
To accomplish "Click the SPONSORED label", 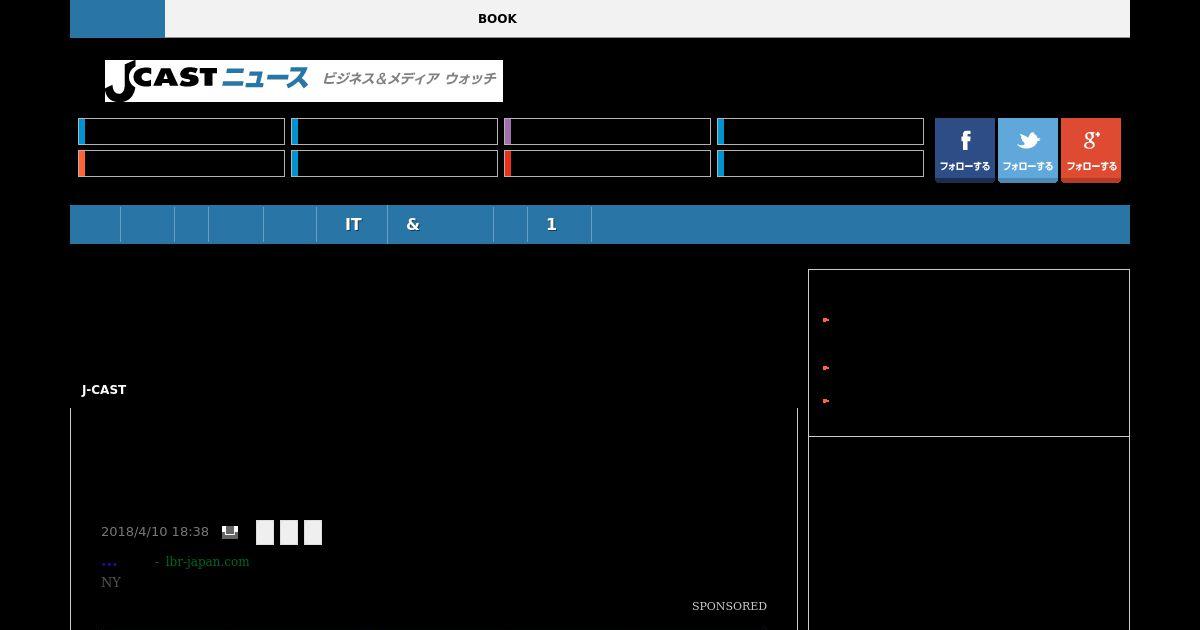I will point(729,606).
